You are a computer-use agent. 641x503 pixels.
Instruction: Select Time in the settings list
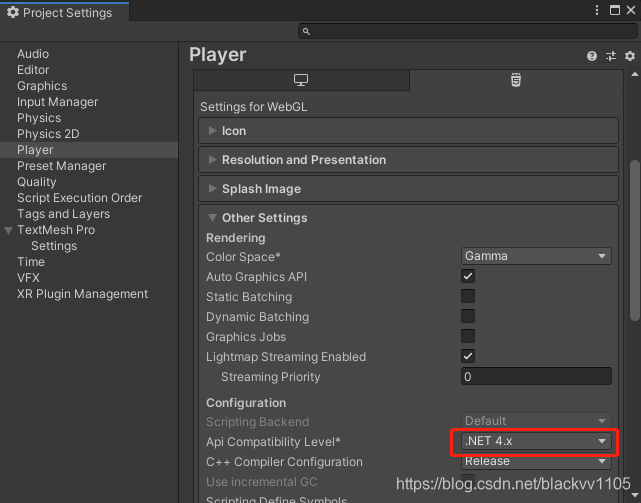pyautogui.click(x=31, y=262)
